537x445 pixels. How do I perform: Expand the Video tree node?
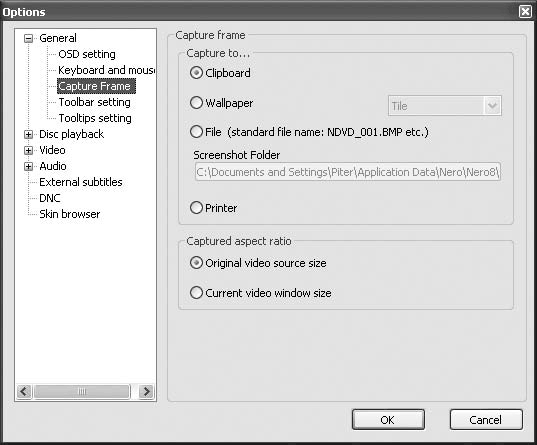coord(28,150)
